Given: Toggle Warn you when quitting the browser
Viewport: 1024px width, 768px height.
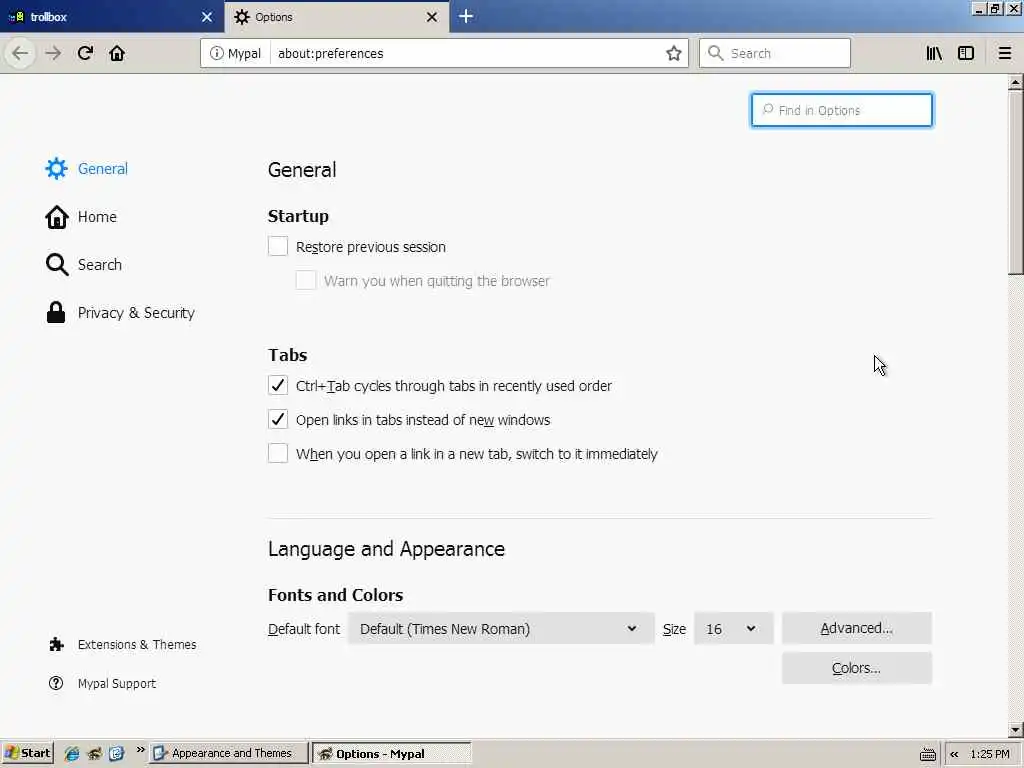Looking at the screenshot, I should 306,280.
